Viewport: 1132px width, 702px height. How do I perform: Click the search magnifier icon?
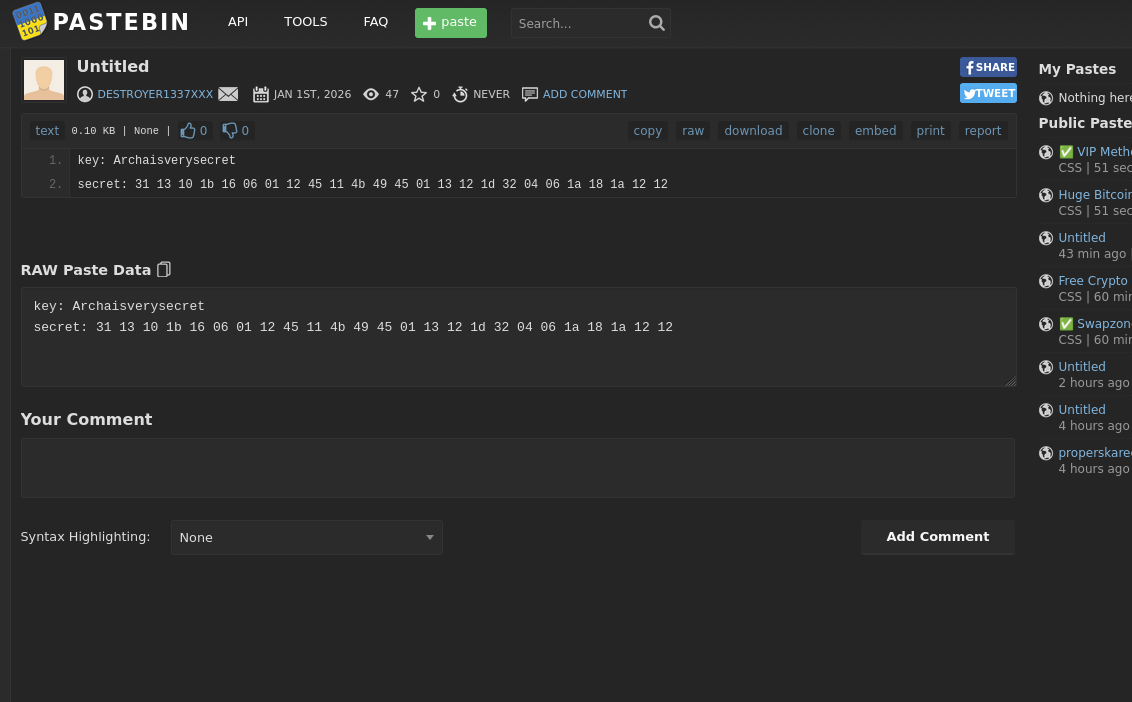pos(656,23)
